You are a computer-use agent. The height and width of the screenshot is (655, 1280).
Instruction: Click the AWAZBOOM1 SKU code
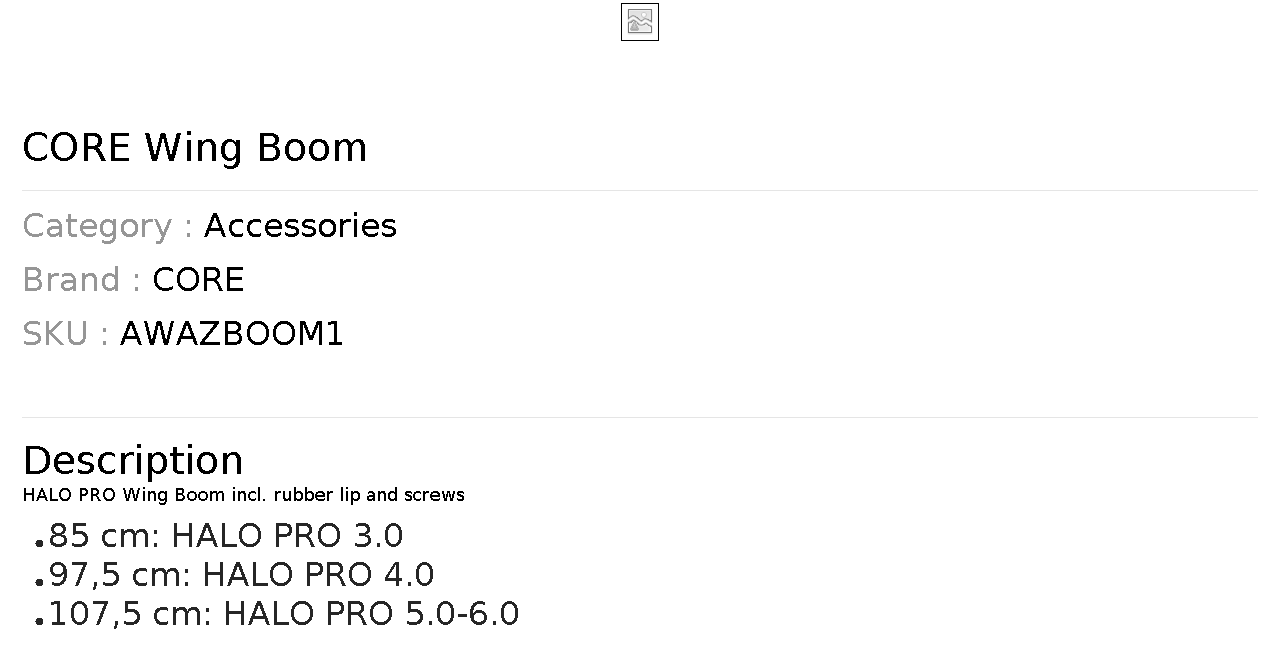tap(231, 334)
